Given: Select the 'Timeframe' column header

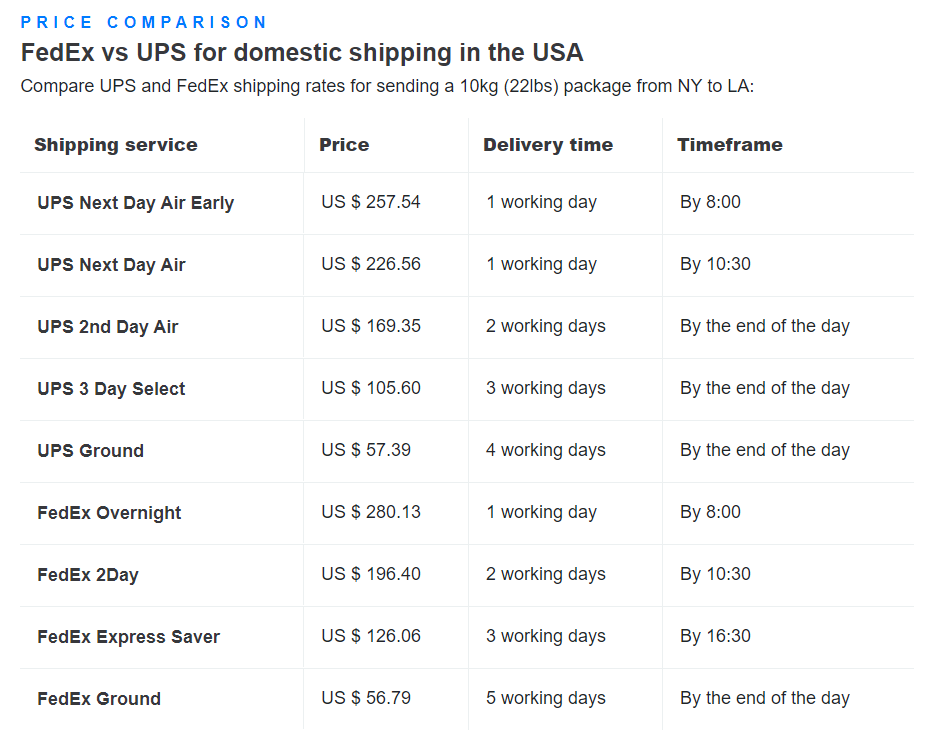Looking at the screenshot, I should (x=730, y=145).
